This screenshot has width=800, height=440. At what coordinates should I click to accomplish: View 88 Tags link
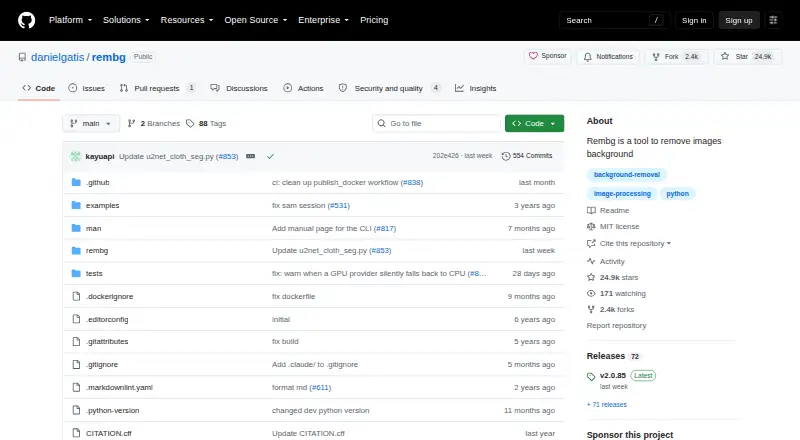(x=206, y=124)
